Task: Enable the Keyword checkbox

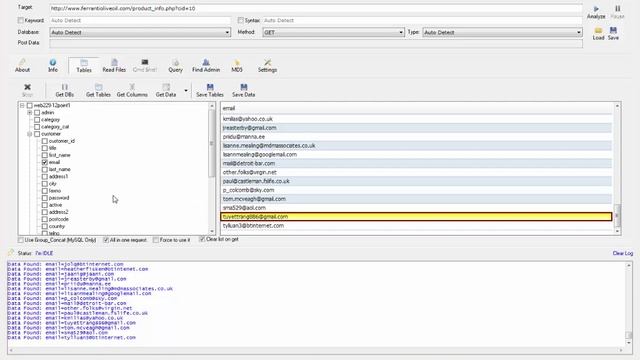Action: [20, 20]
